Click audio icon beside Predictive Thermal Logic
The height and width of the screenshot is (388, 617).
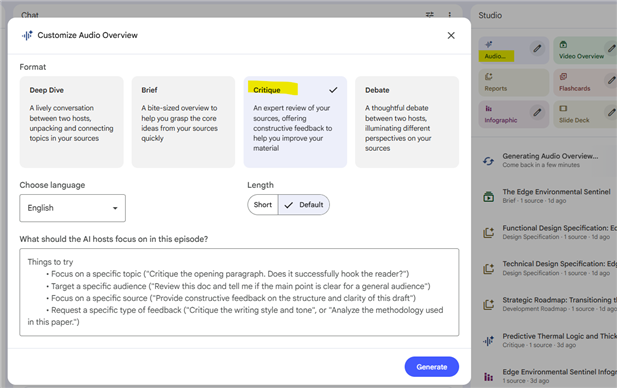pos(488,341)
